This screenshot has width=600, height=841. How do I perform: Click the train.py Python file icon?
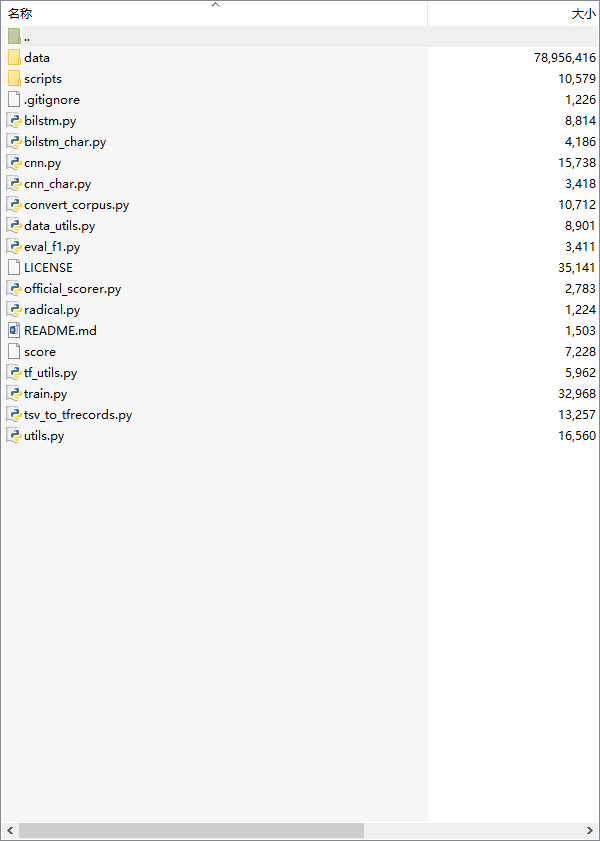pos(14,394)
